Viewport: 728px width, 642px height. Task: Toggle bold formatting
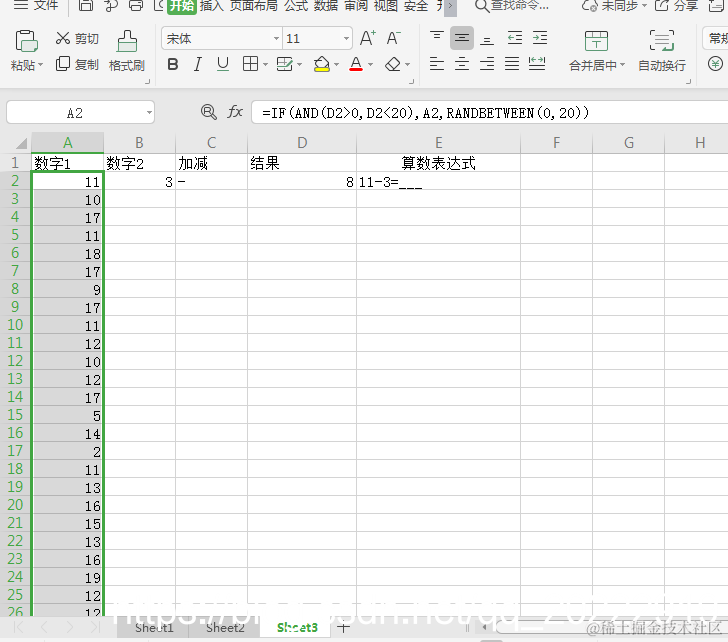pyautogui.click(x=173, y=65)
